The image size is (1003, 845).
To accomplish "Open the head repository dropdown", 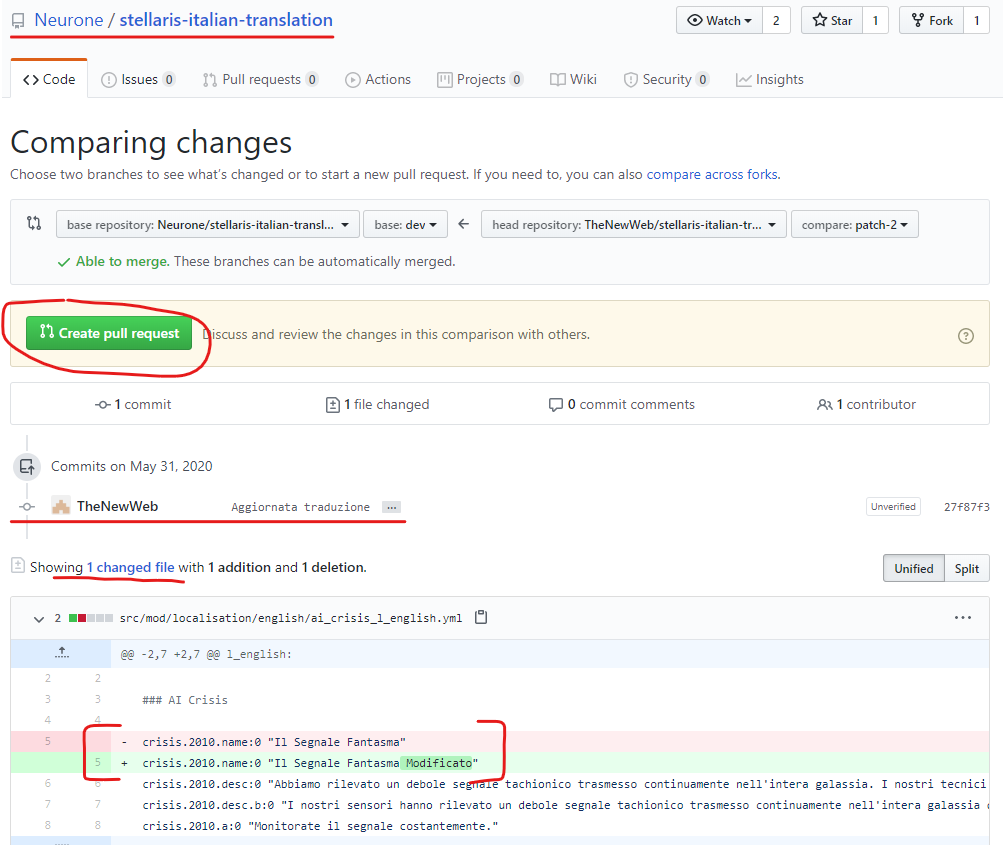I will tap(633, 225).
